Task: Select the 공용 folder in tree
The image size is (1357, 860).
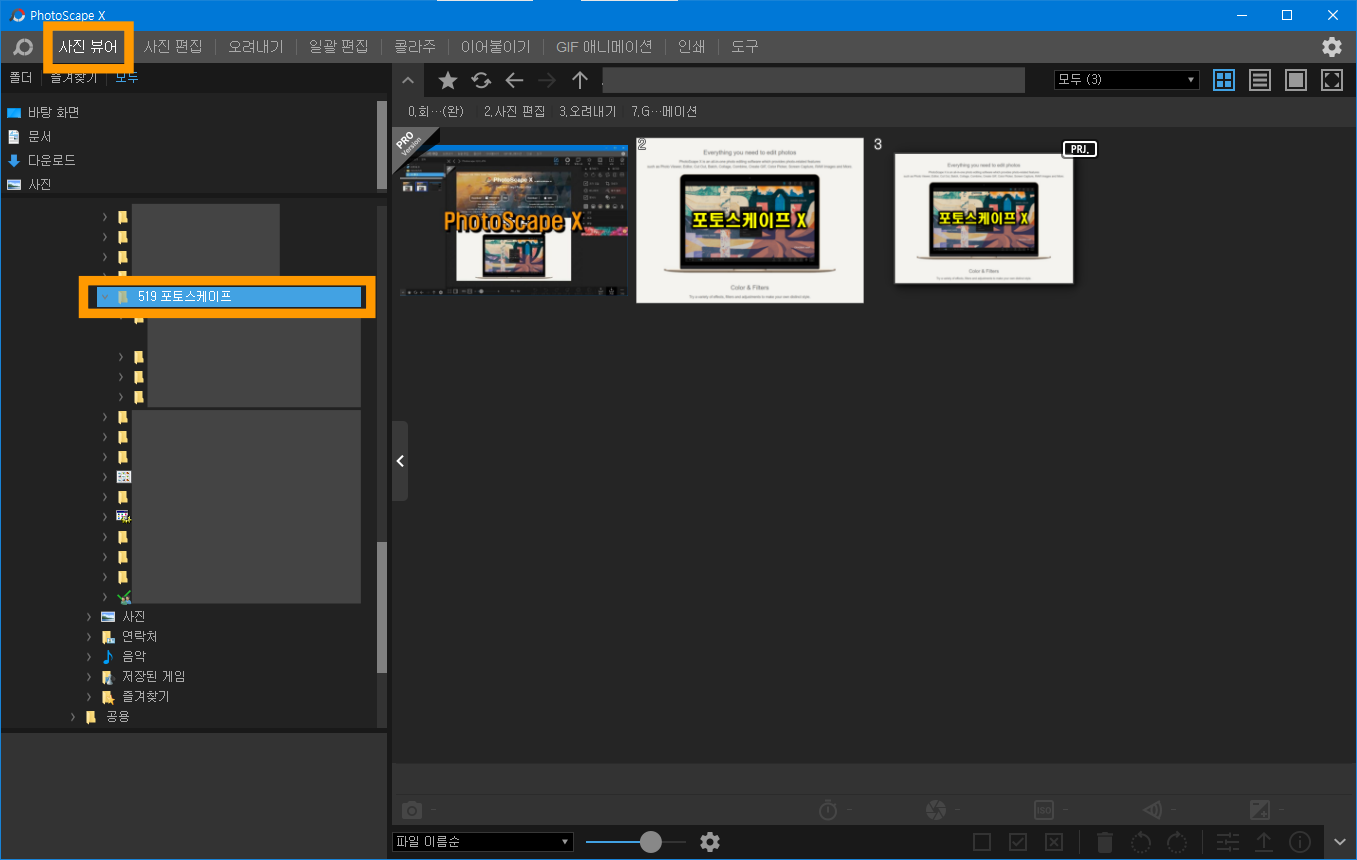Action: click(118, 717)
